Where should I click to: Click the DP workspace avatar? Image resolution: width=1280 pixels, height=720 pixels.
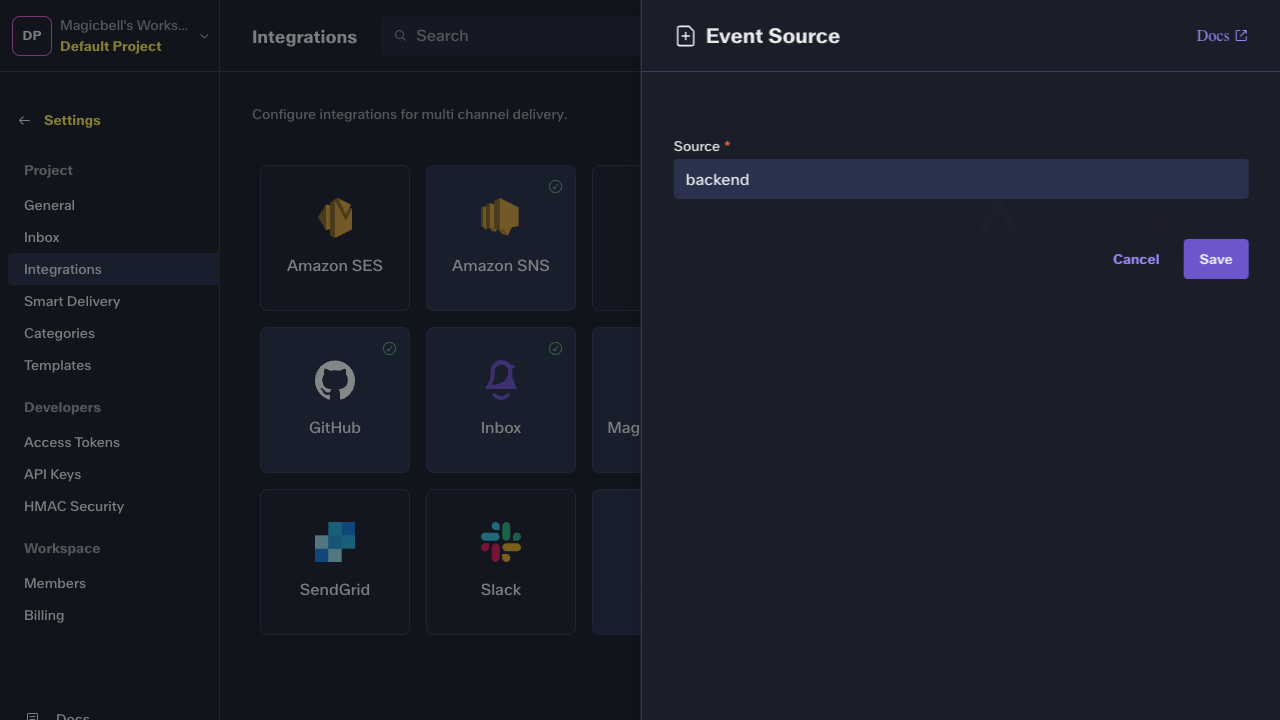coord(32,36)
